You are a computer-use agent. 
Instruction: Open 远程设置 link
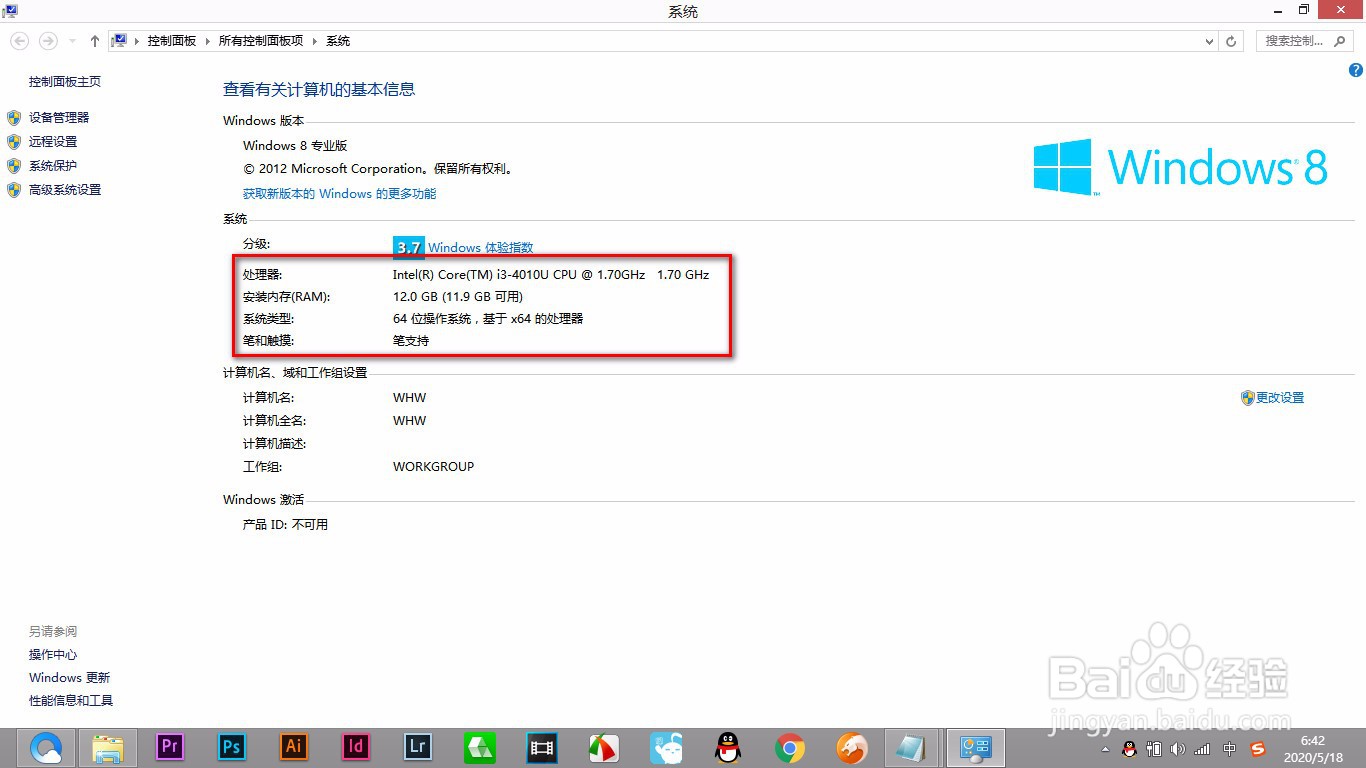(x=53, y=142)
